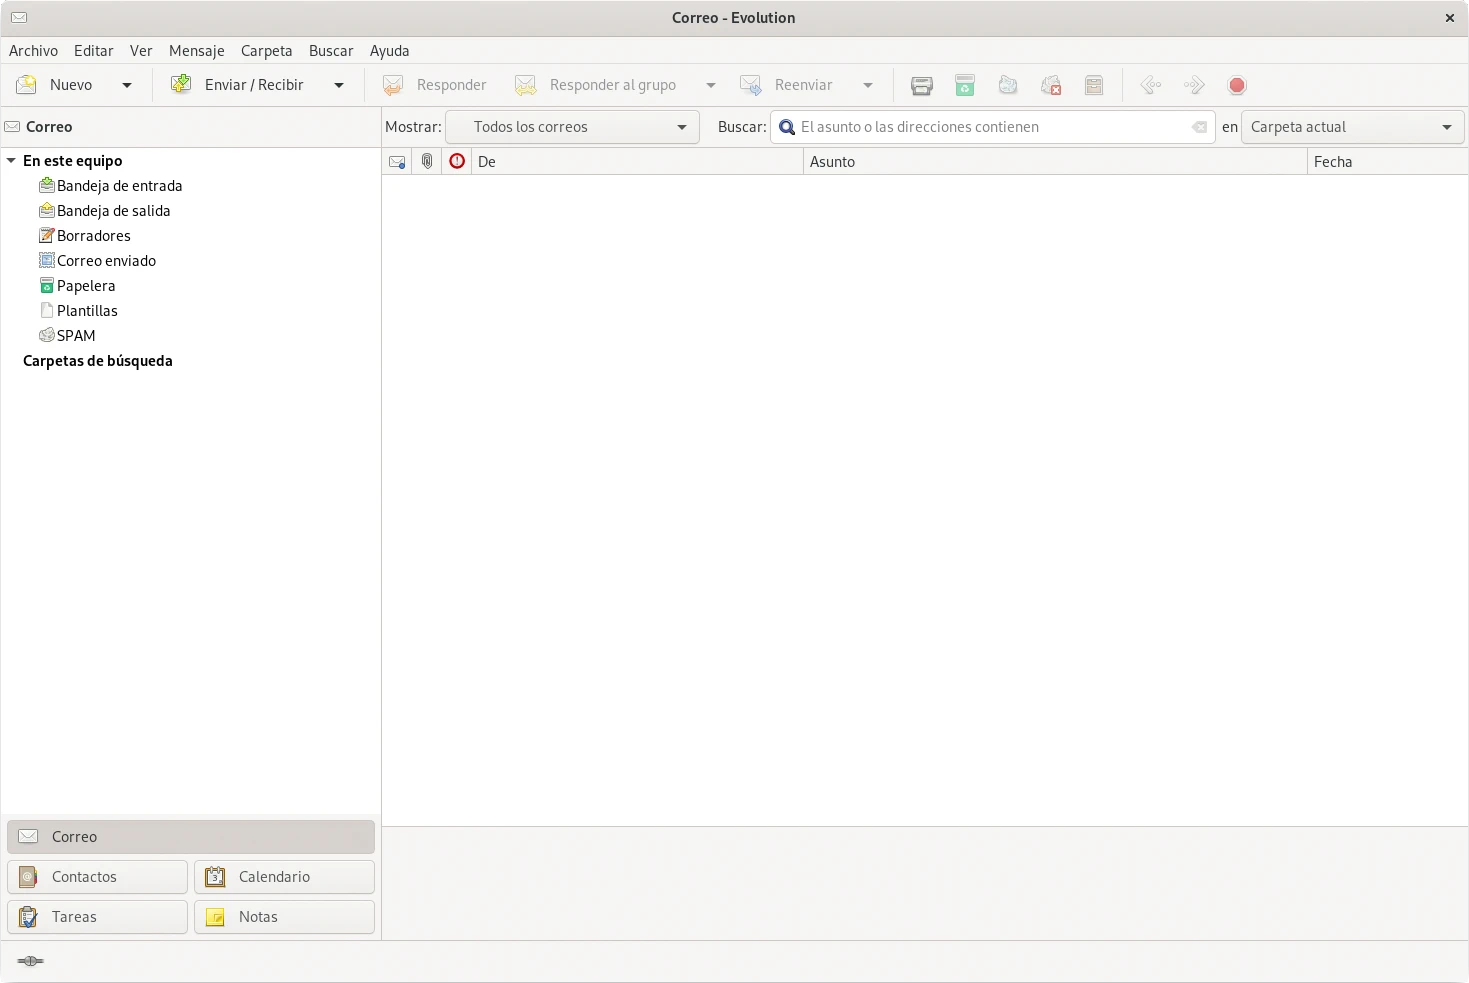Click the Archive cabinet toolbar icon
Screen dimensions: 1469x983
(1094, 86)
